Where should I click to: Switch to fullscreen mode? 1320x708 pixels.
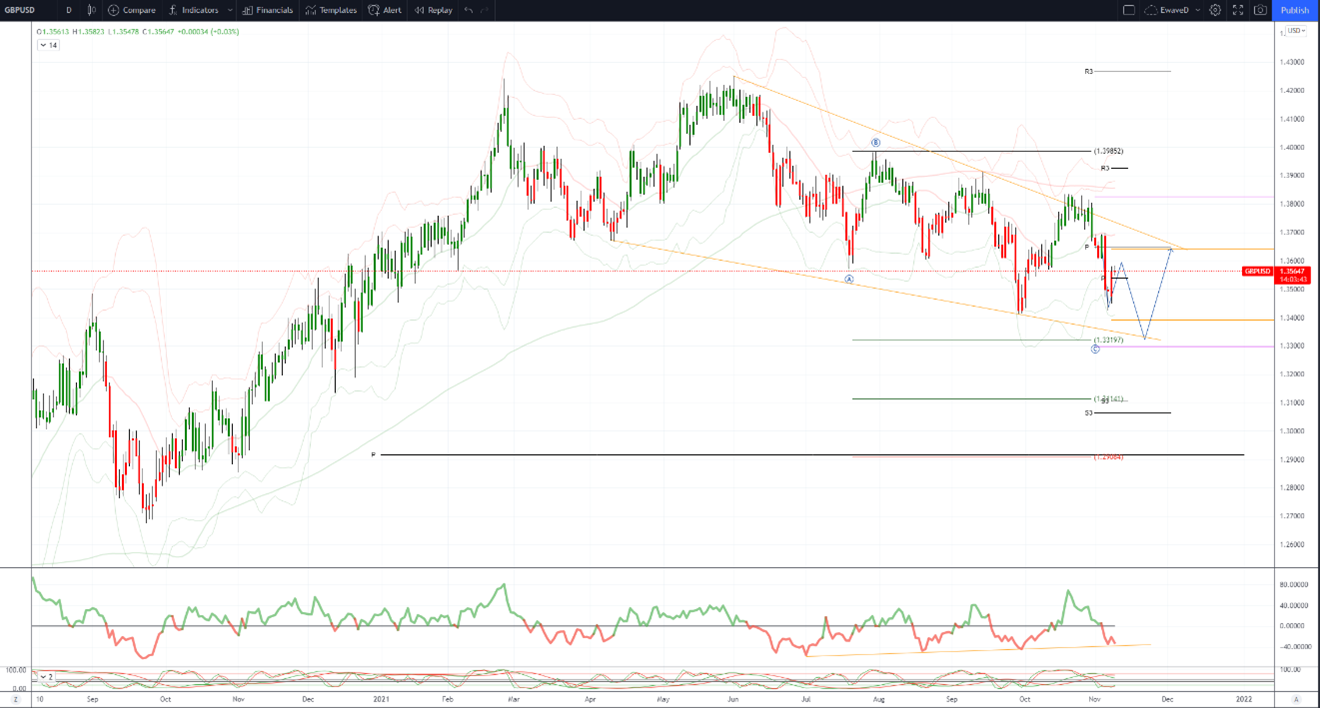1238,10
